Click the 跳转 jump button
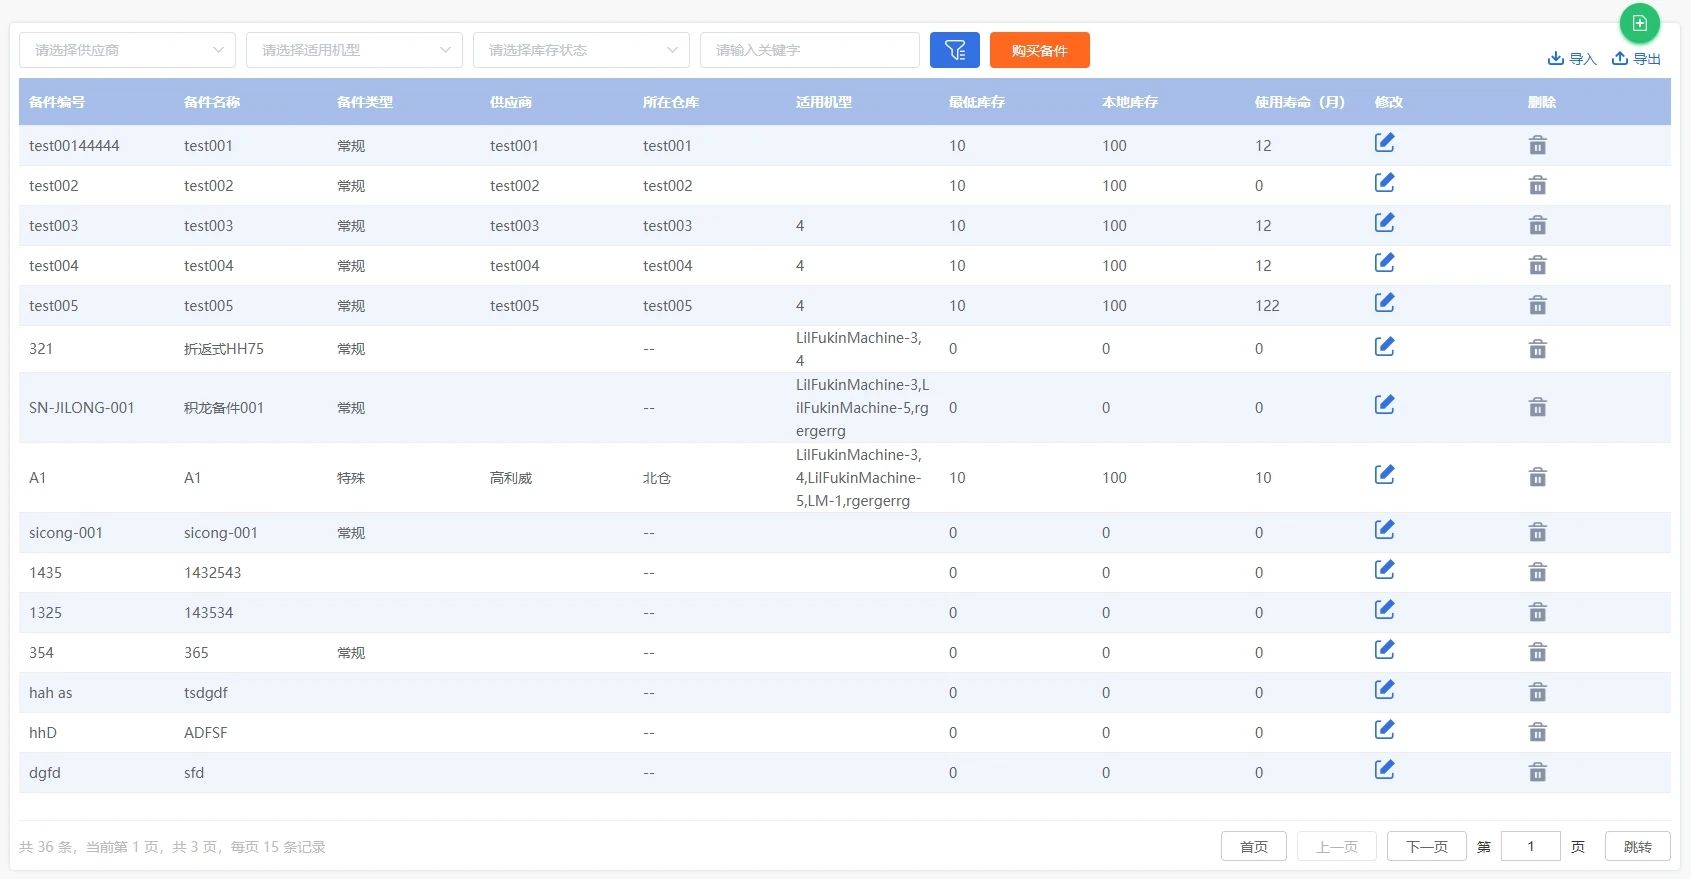This screenshot has width=1691, height=879. tap(1638, 847)
